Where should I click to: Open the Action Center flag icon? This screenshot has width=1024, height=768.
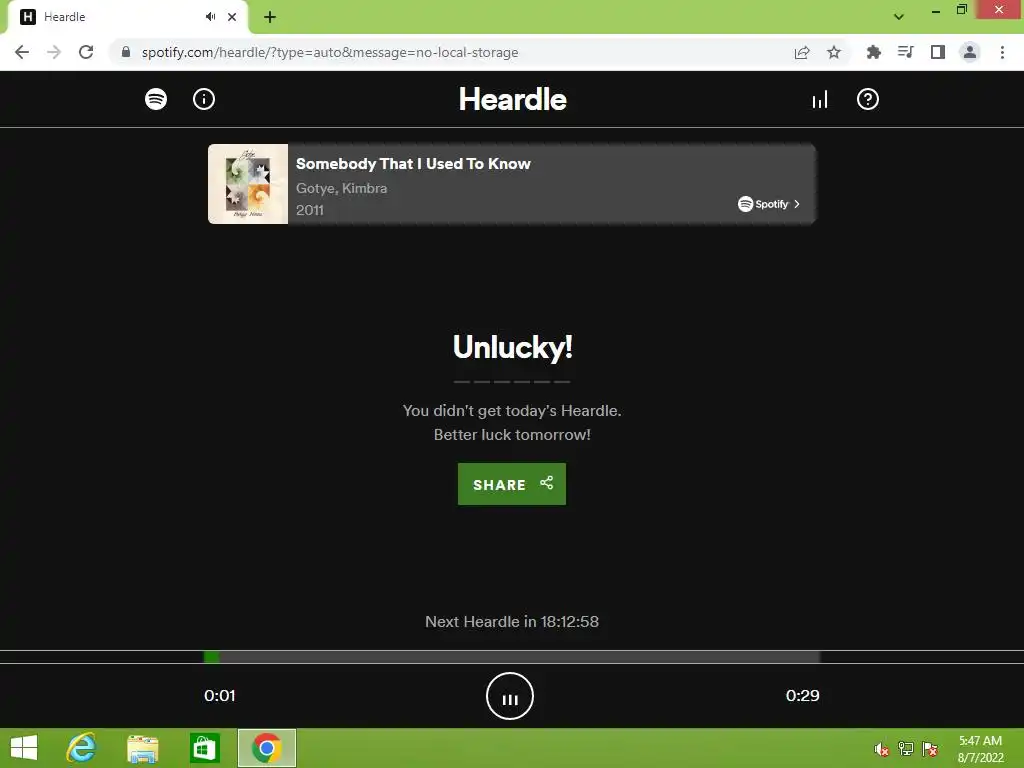pyautogui.click(x=930, y=749)
